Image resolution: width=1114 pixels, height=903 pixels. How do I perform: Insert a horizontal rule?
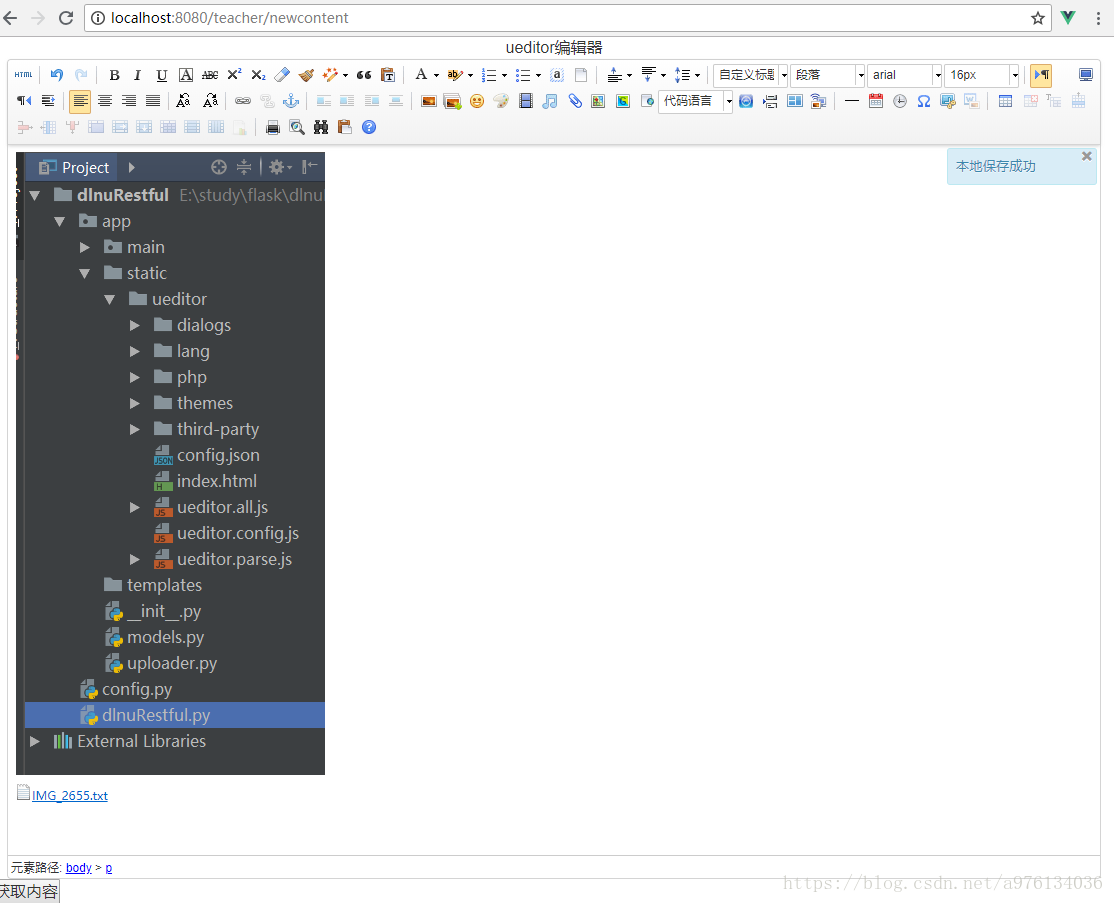click(x=852, y=101)
